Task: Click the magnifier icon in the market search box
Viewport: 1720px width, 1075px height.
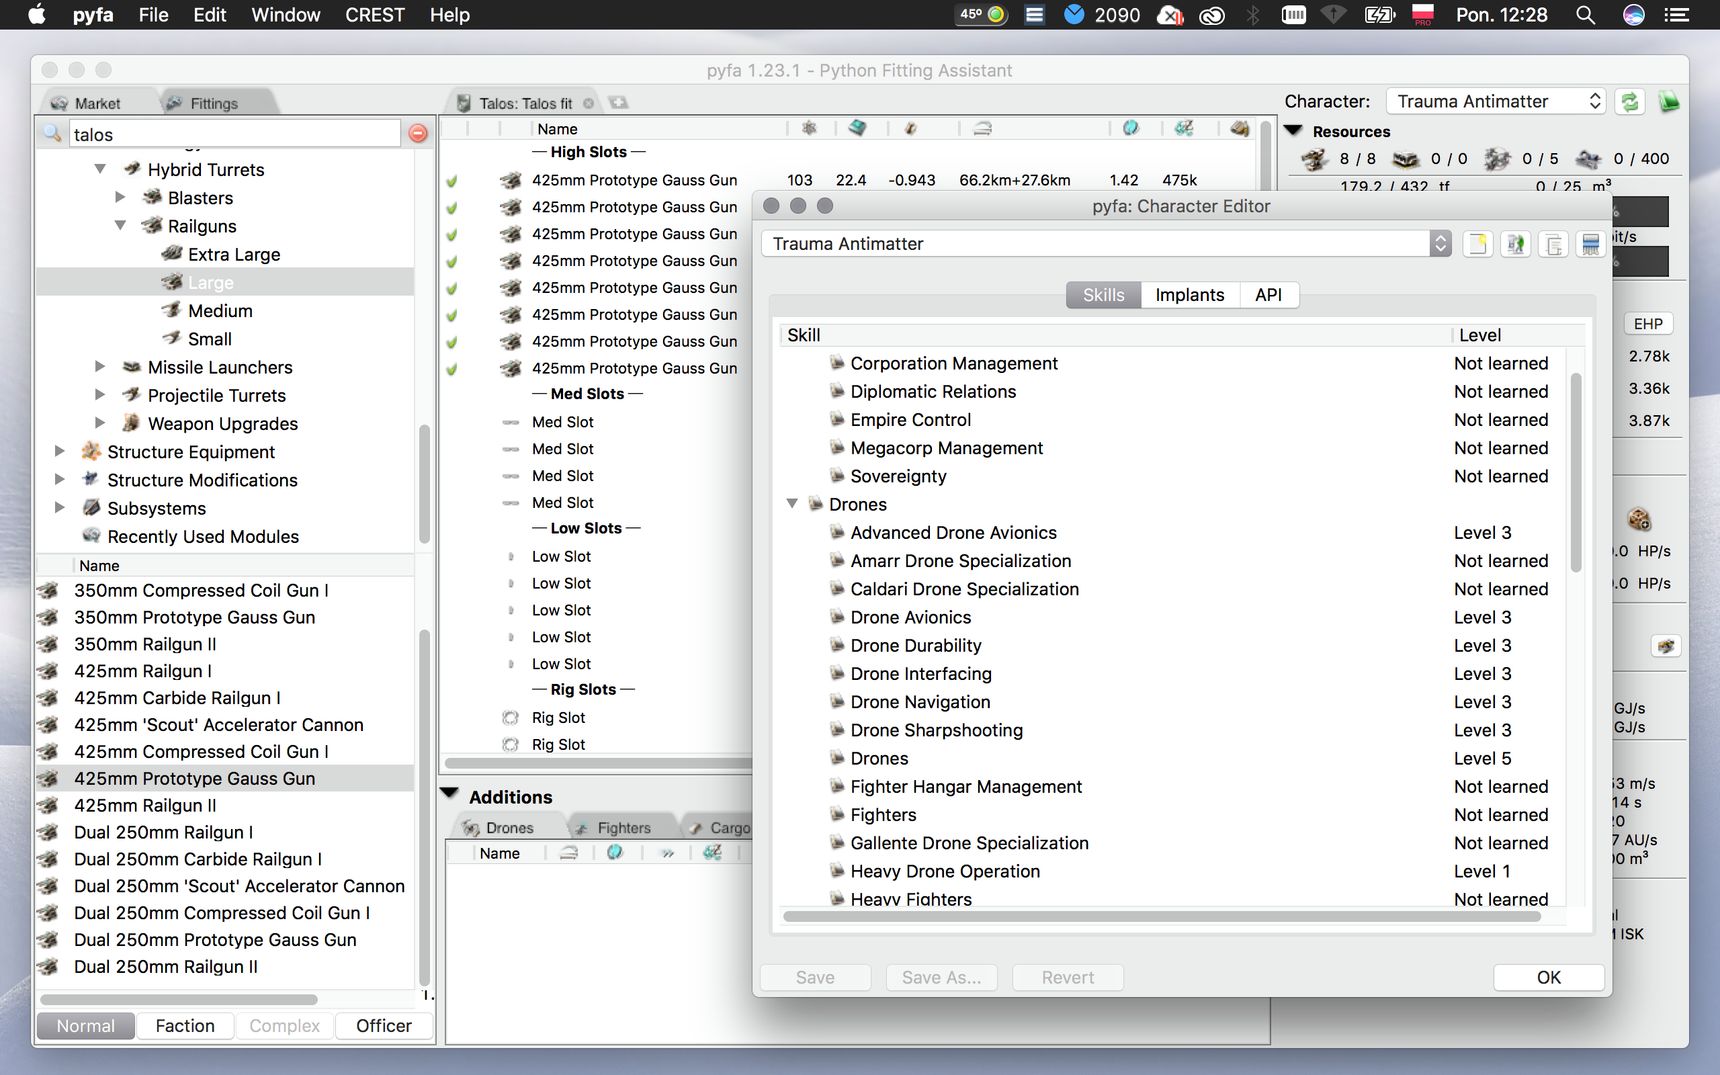Action: point(52,133)
